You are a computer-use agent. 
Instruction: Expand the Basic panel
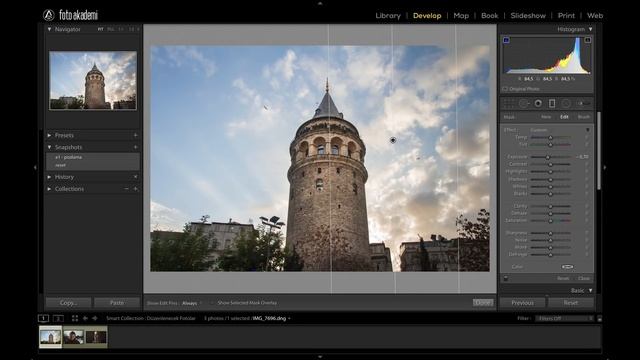coord(590,290)
